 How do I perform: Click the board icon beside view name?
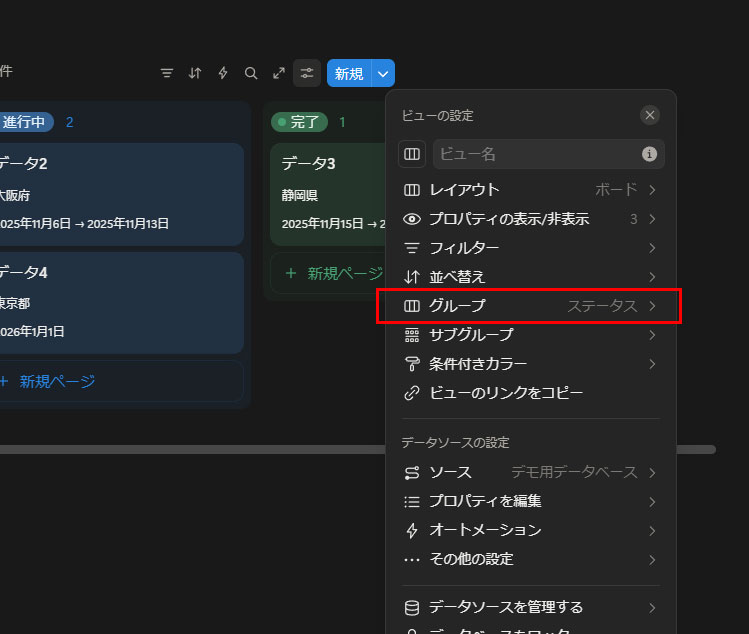(x=412, y=154)
